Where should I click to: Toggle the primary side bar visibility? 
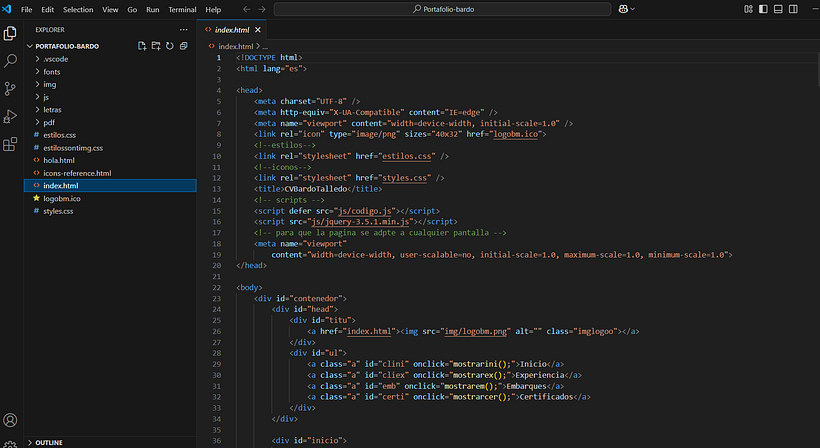click(x=764, y=9)
